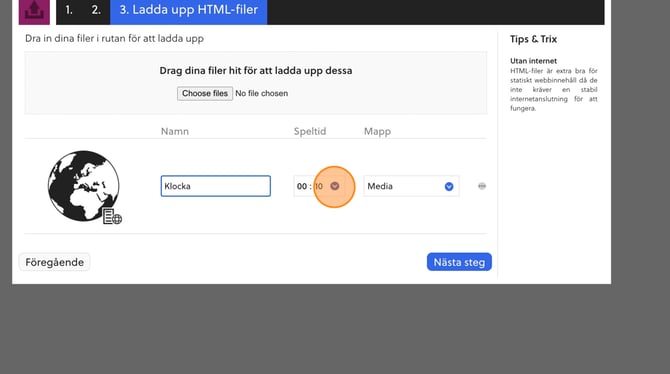
Task: Click the purple upload icon
Action: coord(34,12)
